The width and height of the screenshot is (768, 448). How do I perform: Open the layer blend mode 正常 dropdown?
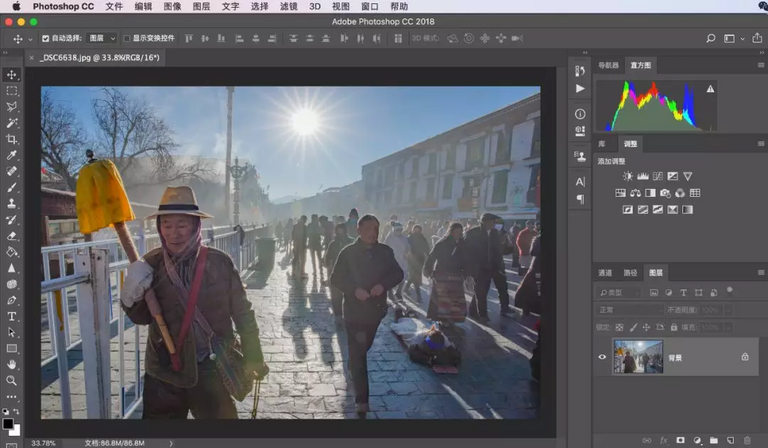coord(628,310)
